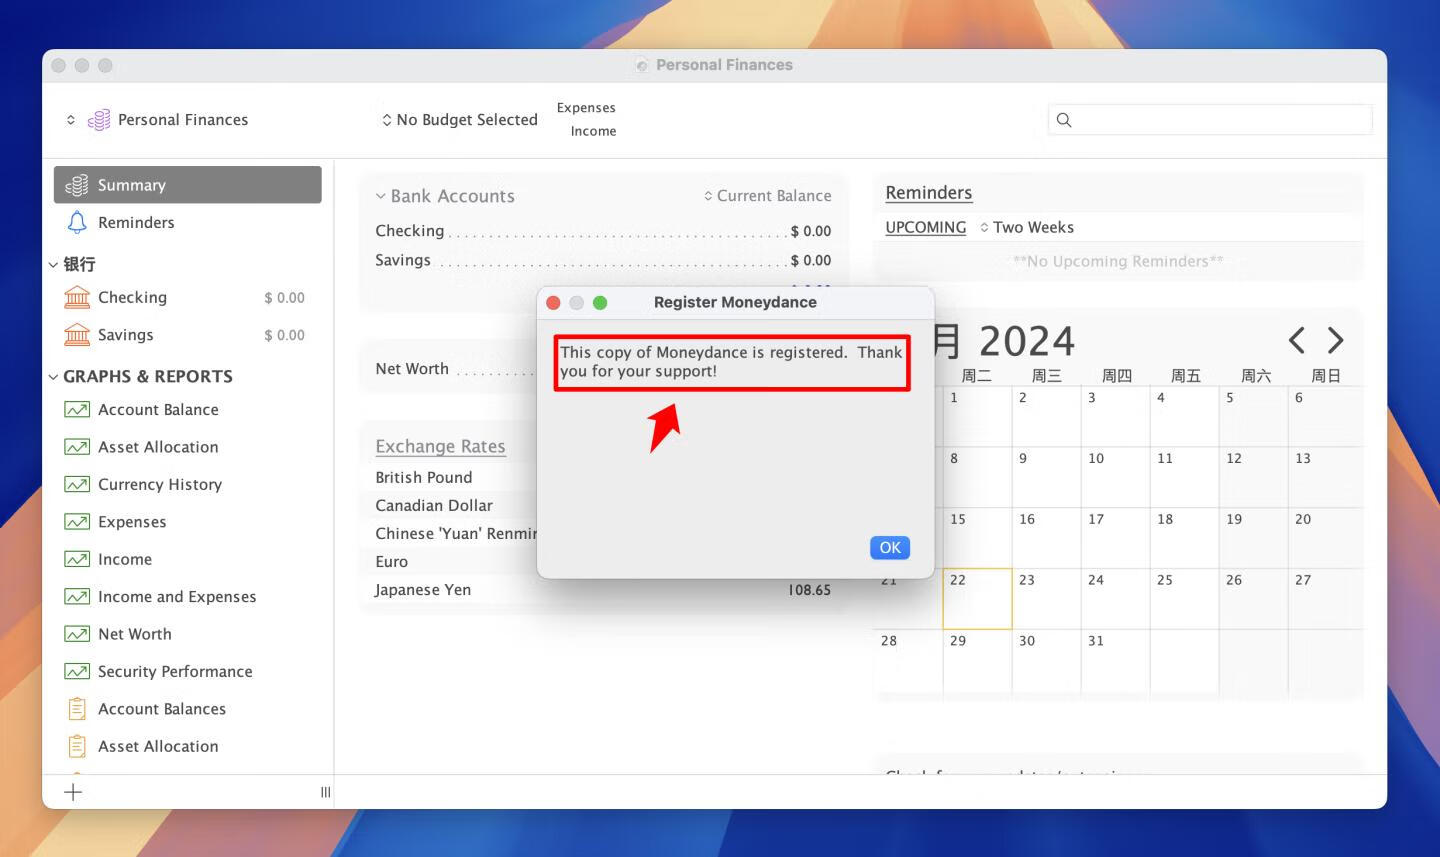Open Reminders in the sidebar
The width and height of the screenshot is (1440, 857).
[136, 222]
